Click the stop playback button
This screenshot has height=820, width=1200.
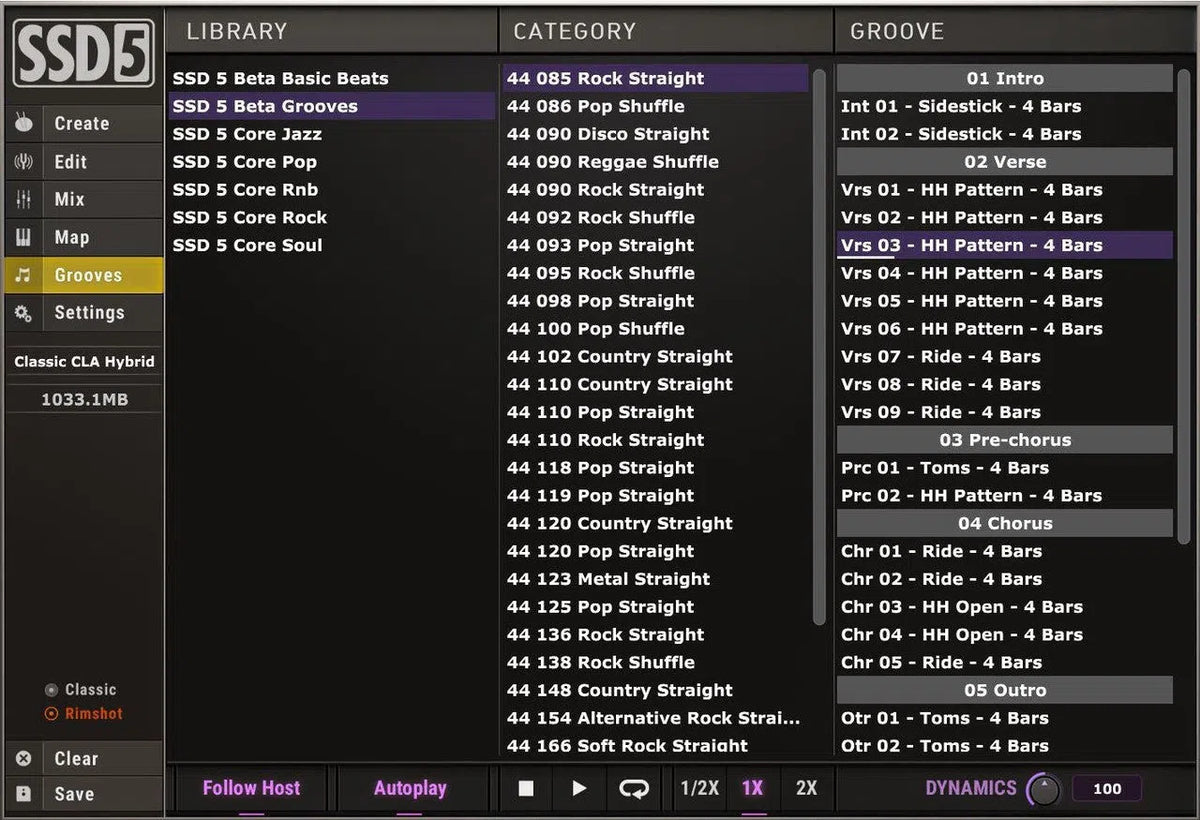[x=526, y=788]
